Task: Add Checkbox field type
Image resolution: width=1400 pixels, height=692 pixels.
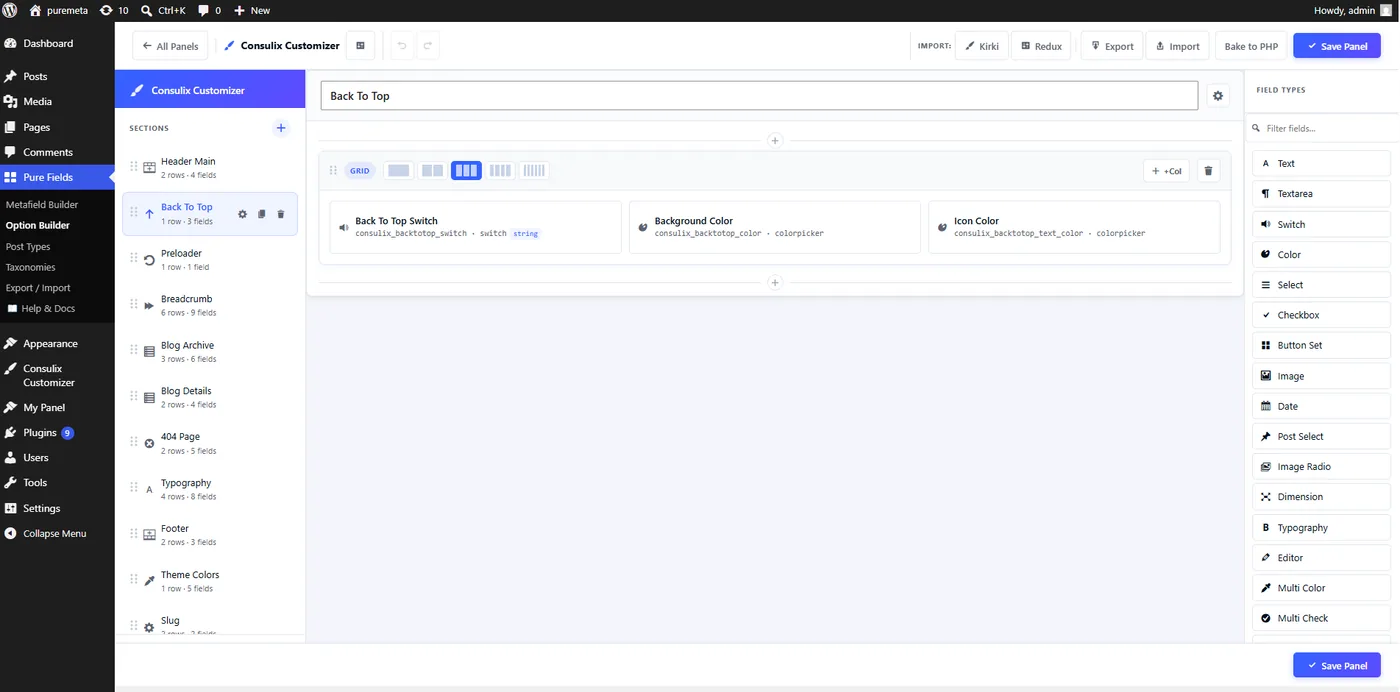Action: 1321,315
